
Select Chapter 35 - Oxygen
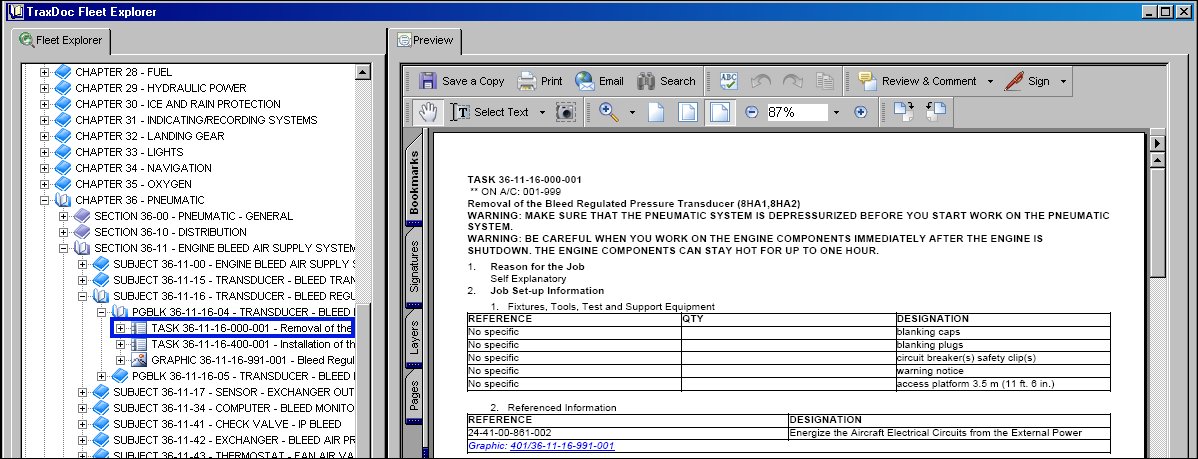point(133,184)
